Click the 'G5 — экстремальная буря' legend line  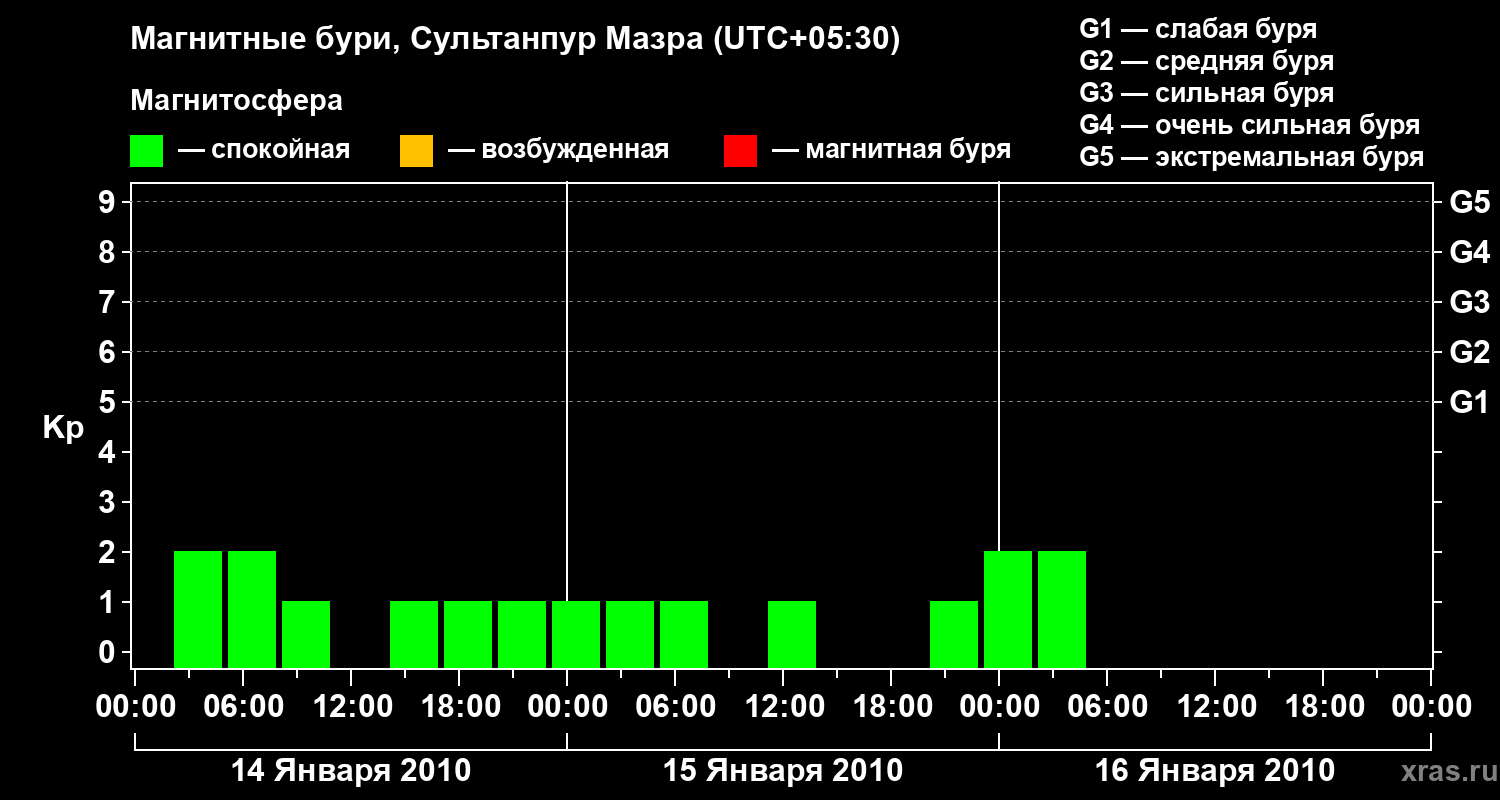tap(1252, 157)
